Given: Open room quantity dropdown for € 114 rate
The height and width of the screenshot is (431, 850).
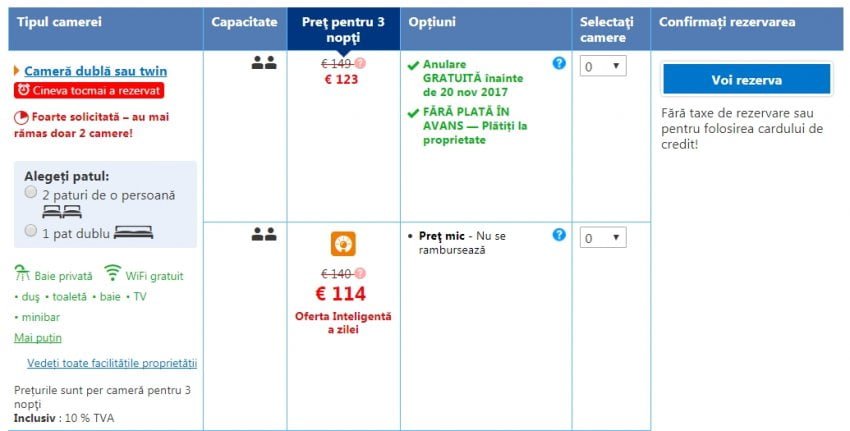Looking at the screenshot, I should (603, 238).
